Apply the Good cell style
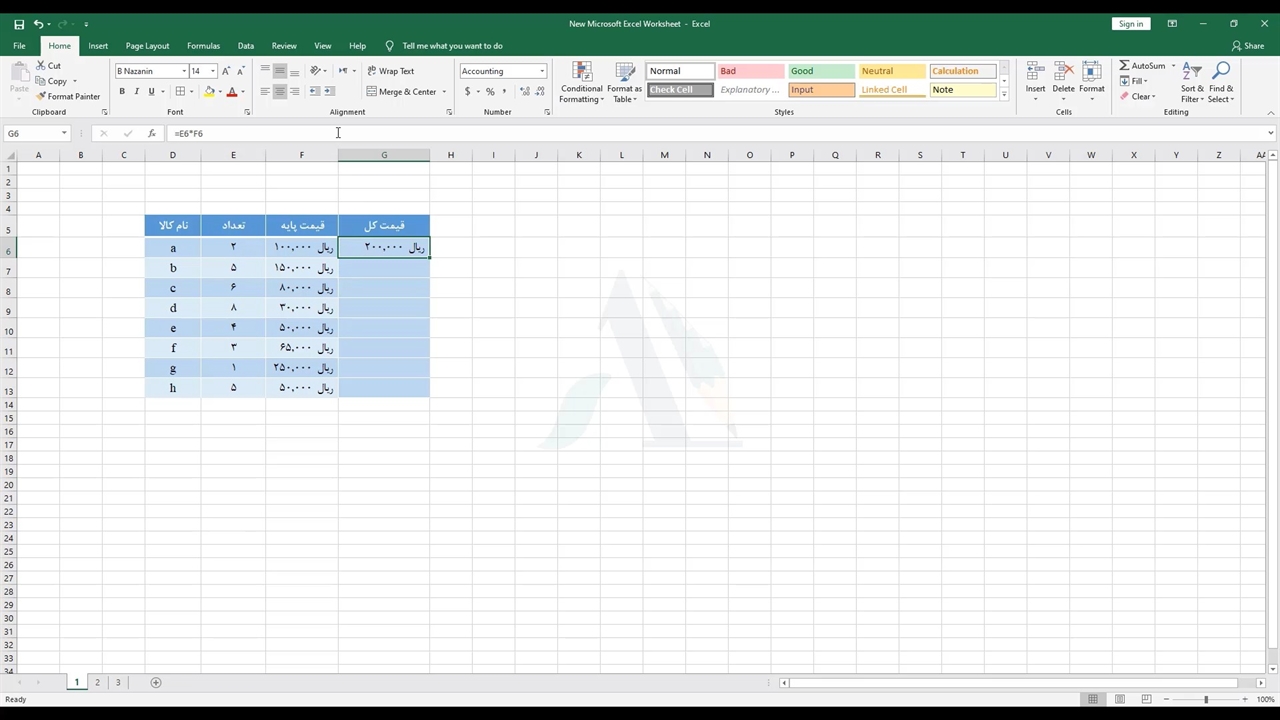 [820, 71]
